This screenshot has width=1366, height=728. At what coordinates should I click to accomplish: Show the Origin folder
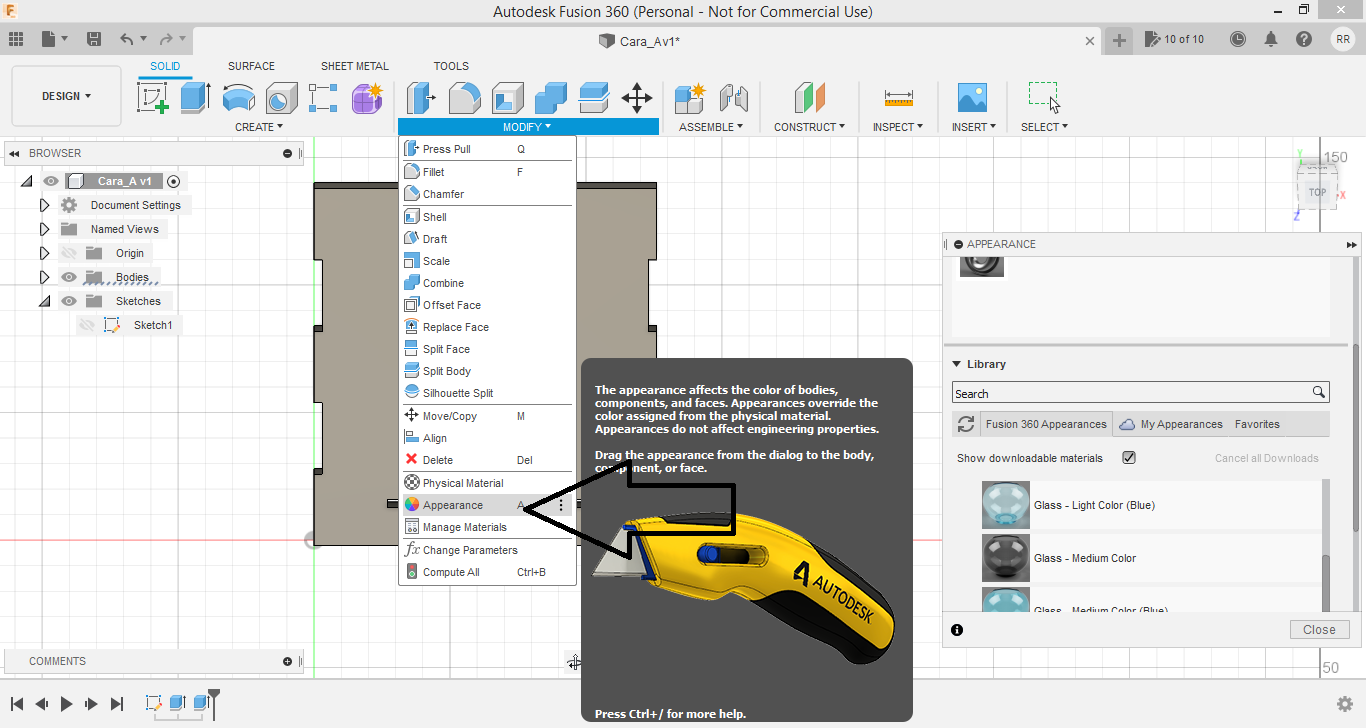69,253
